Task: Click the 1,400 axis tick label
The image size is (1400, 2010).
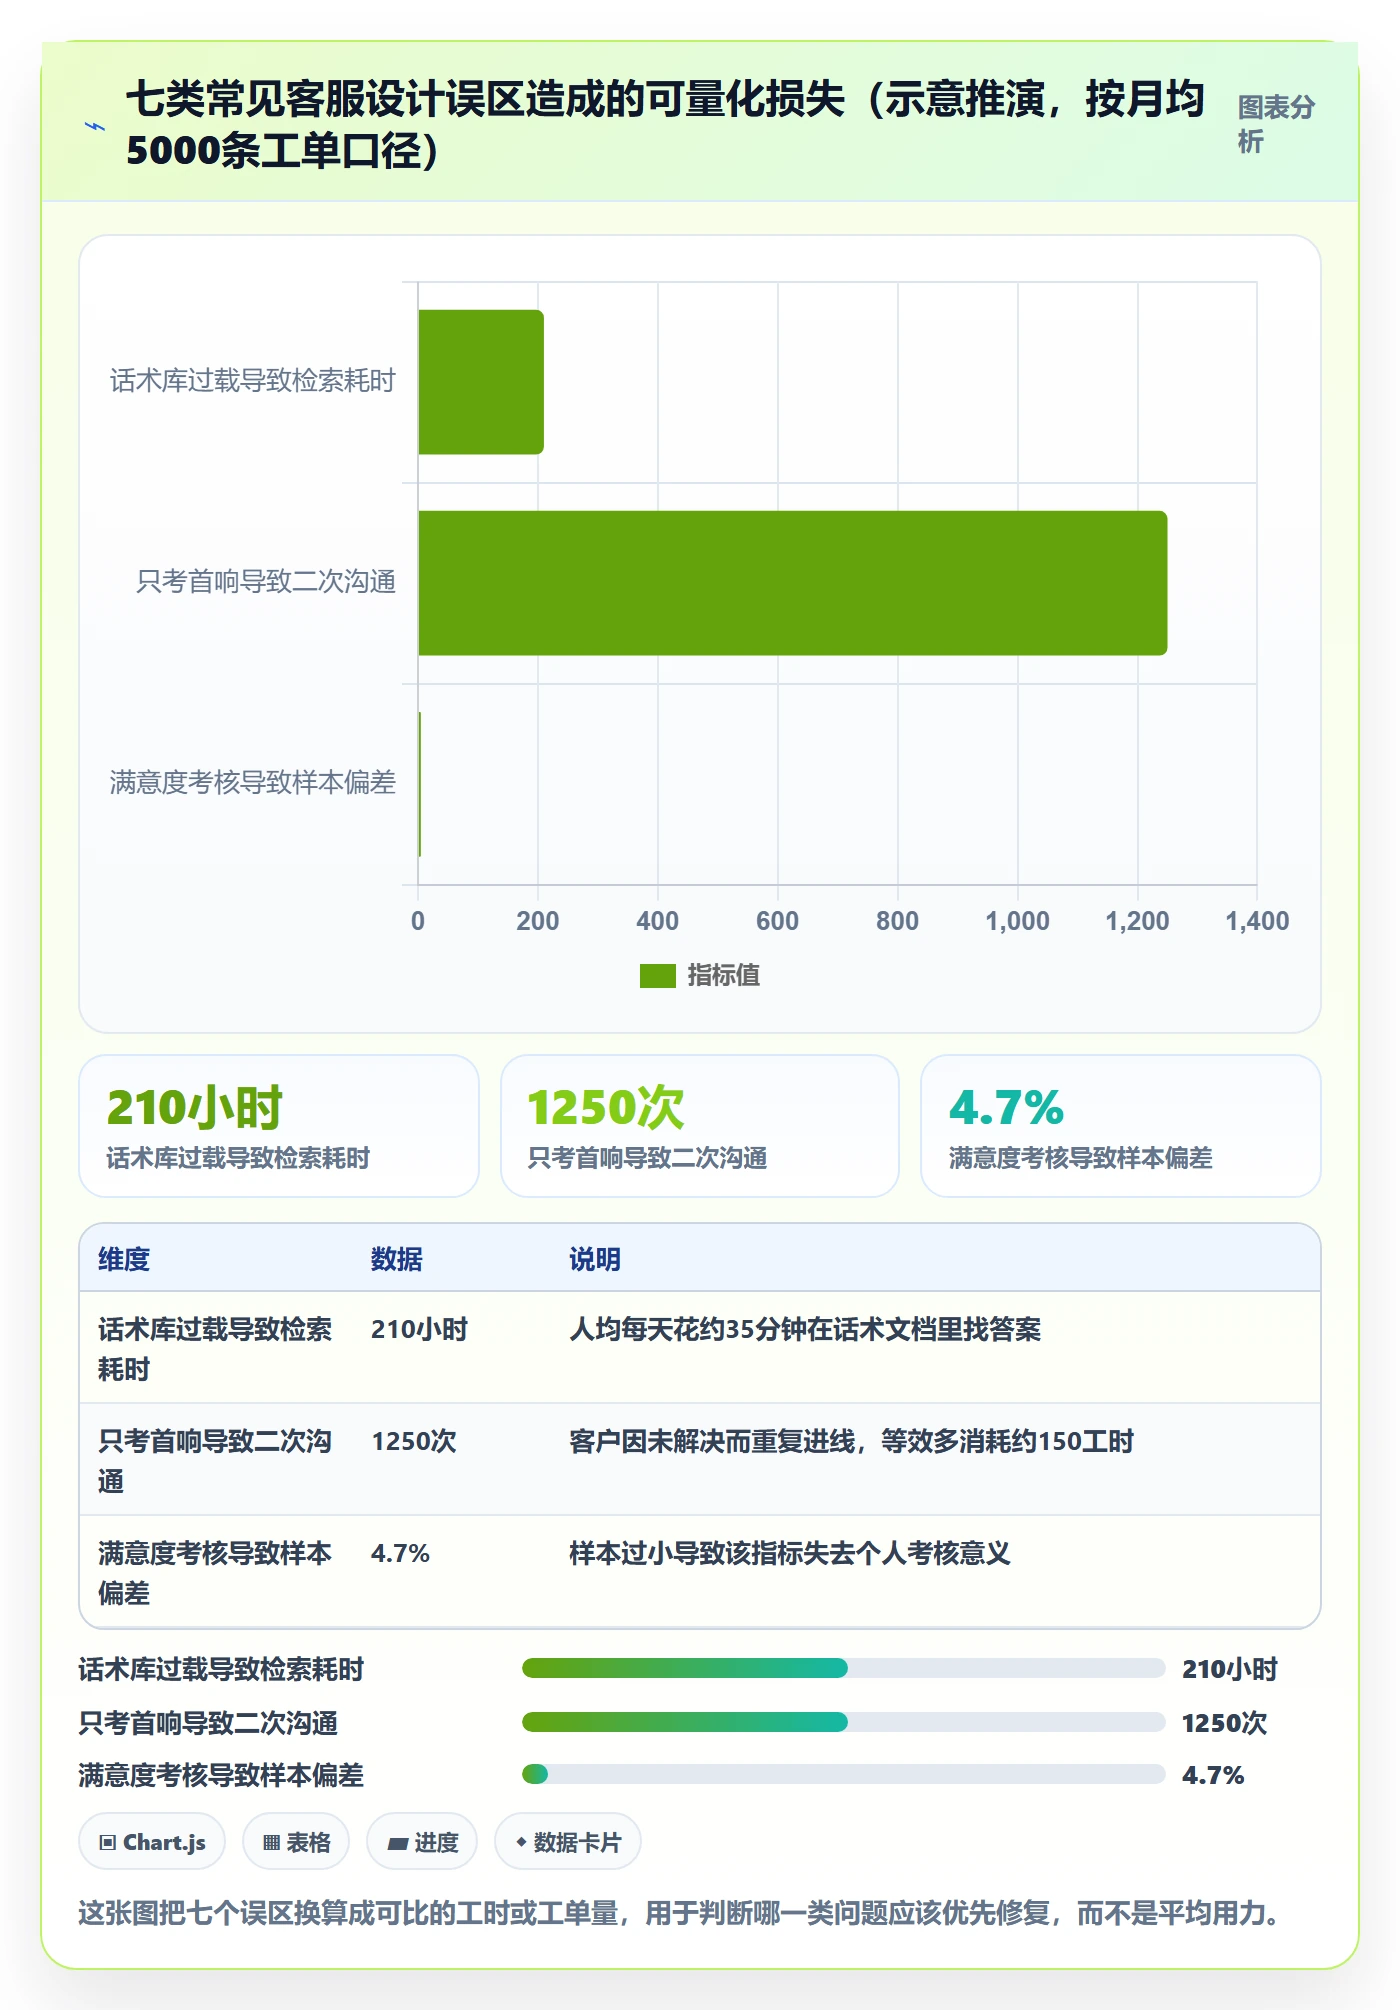Action: 1257,921
